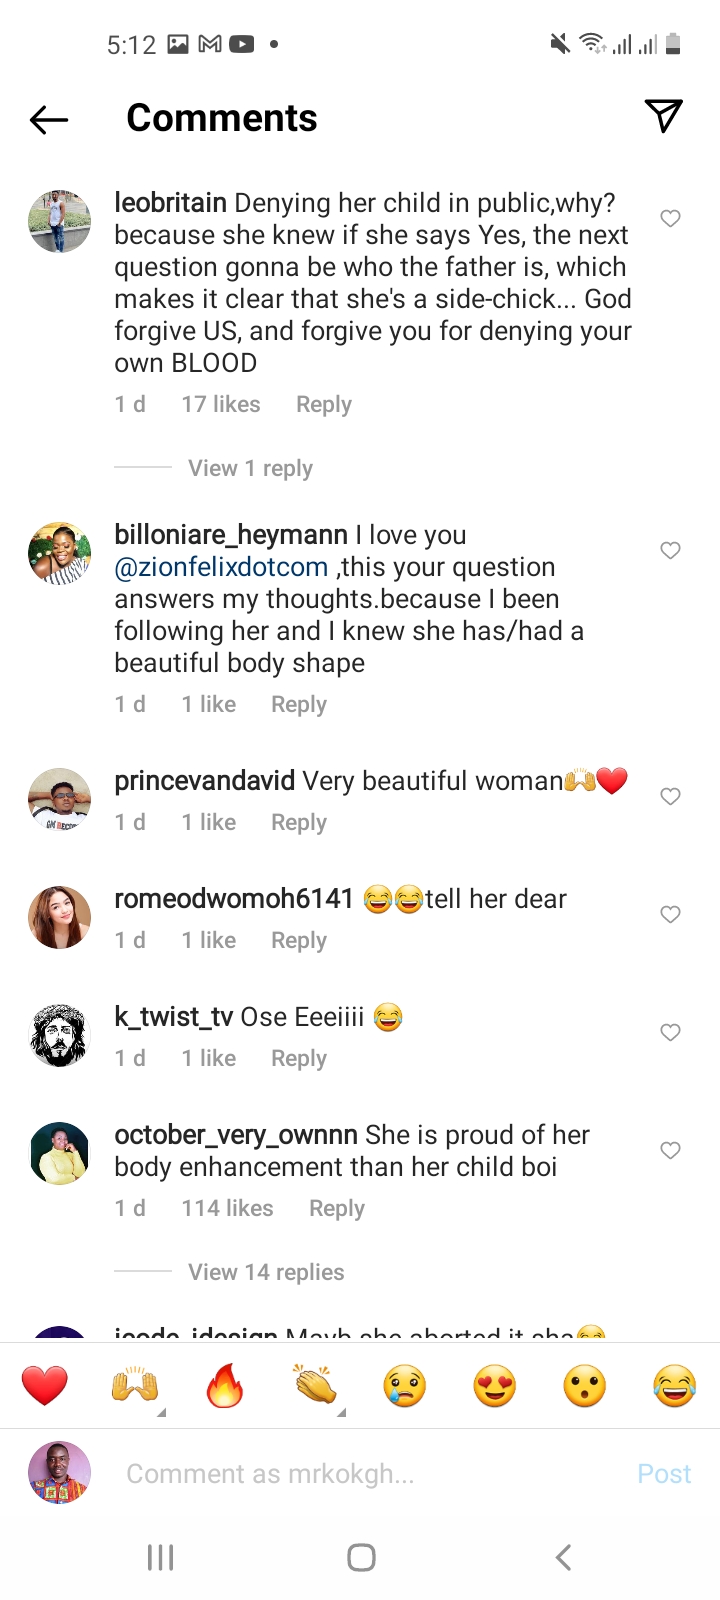This screenshot has width=720, height=1600.
Task: Insert the heart-eyes emoji
Action: click(x=495, y=1386)
